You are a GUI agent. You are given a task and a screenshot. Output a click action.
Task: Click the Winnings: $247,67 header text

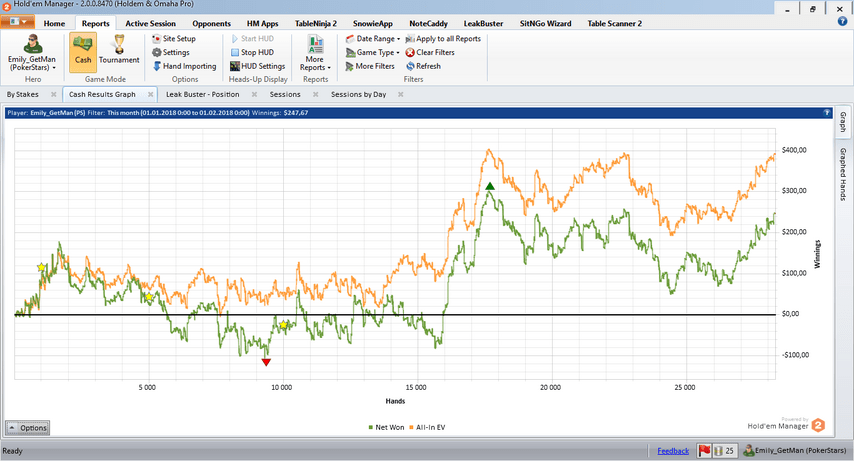tap(280, 113)
